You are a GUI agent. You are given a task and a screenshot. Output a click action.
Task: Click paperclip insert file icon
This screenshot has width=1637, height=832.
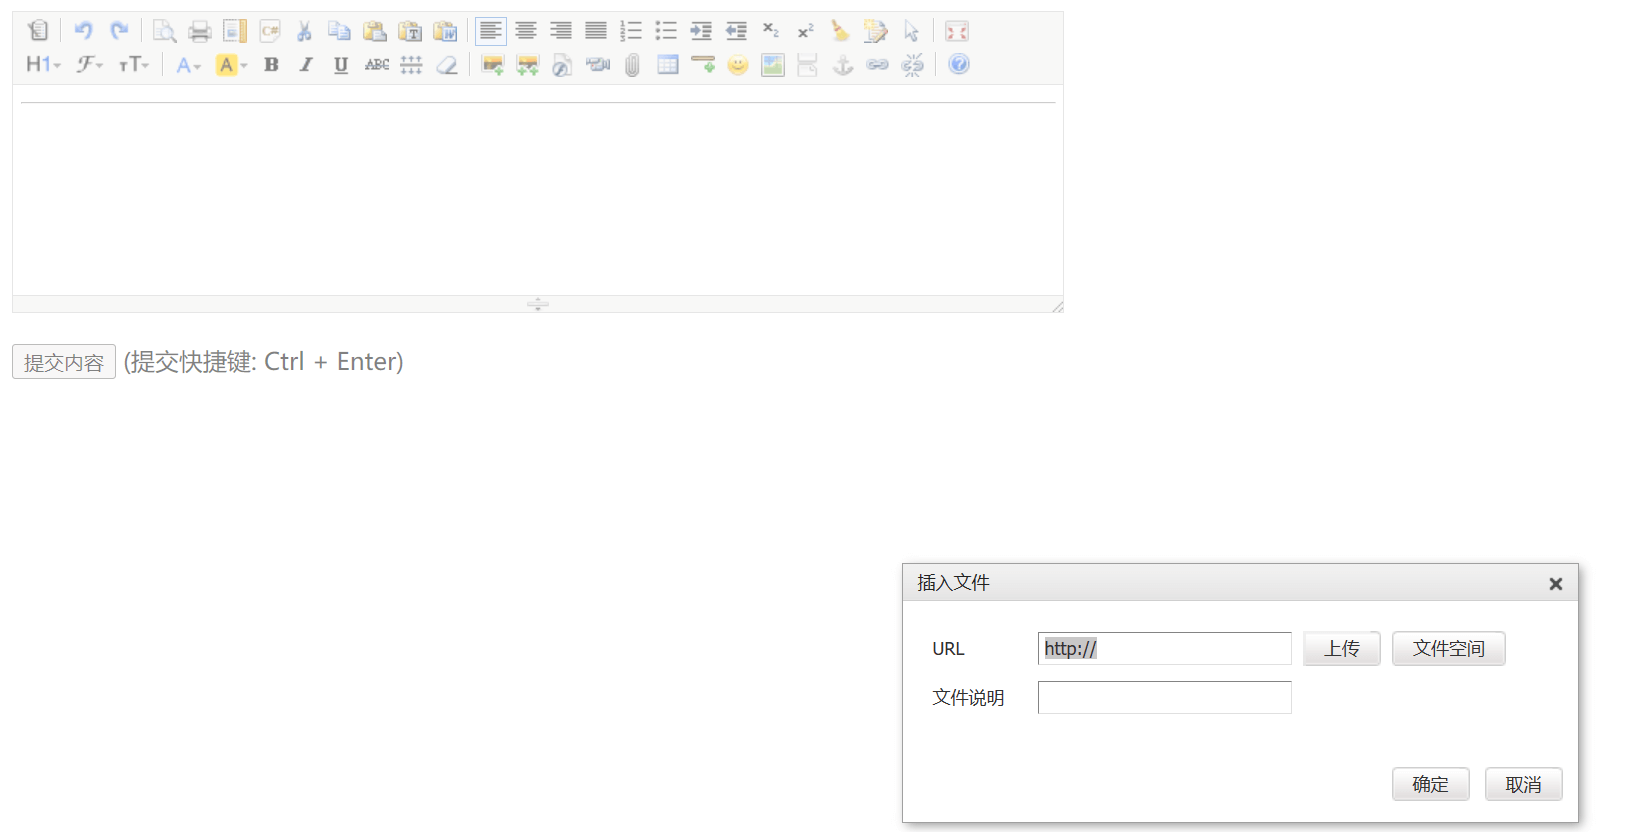pos(632,64)
